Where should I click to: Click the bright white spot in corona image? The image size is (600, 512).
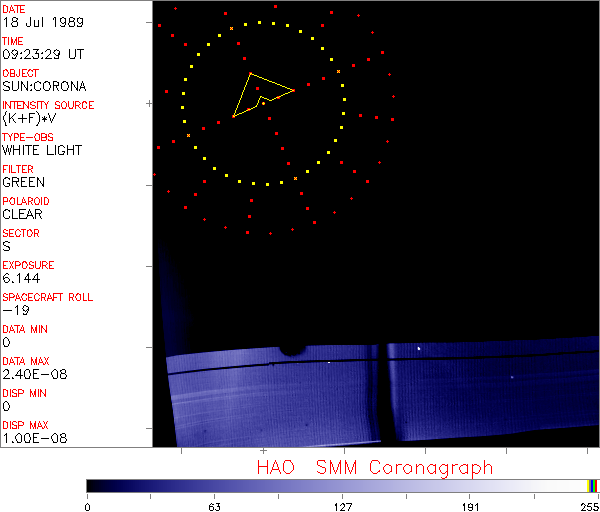(x=418, y=348)
